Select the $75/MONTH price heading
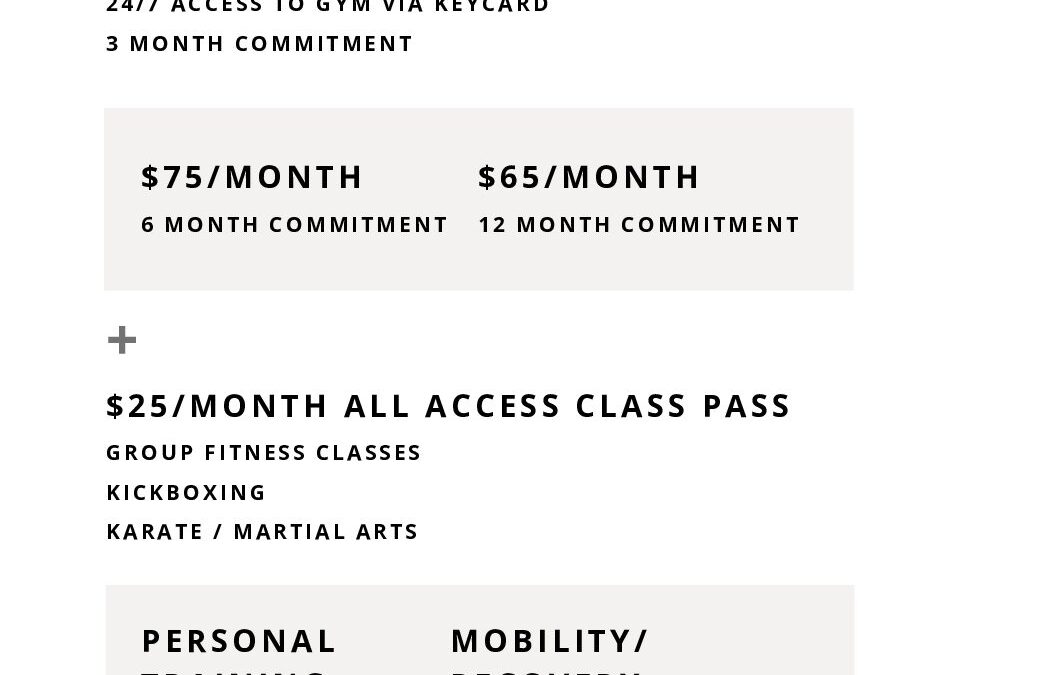 [x=252, y=177]
